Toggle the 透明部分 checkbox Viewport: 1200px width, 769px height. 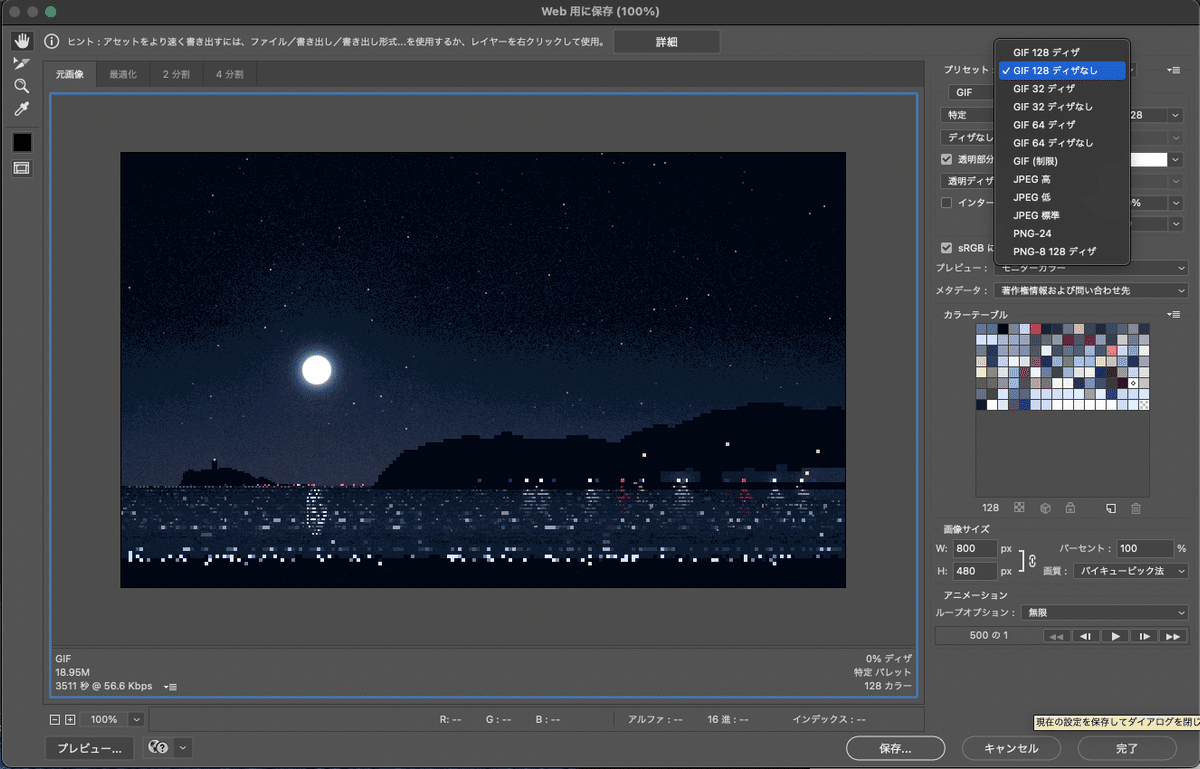click(947, 159)
